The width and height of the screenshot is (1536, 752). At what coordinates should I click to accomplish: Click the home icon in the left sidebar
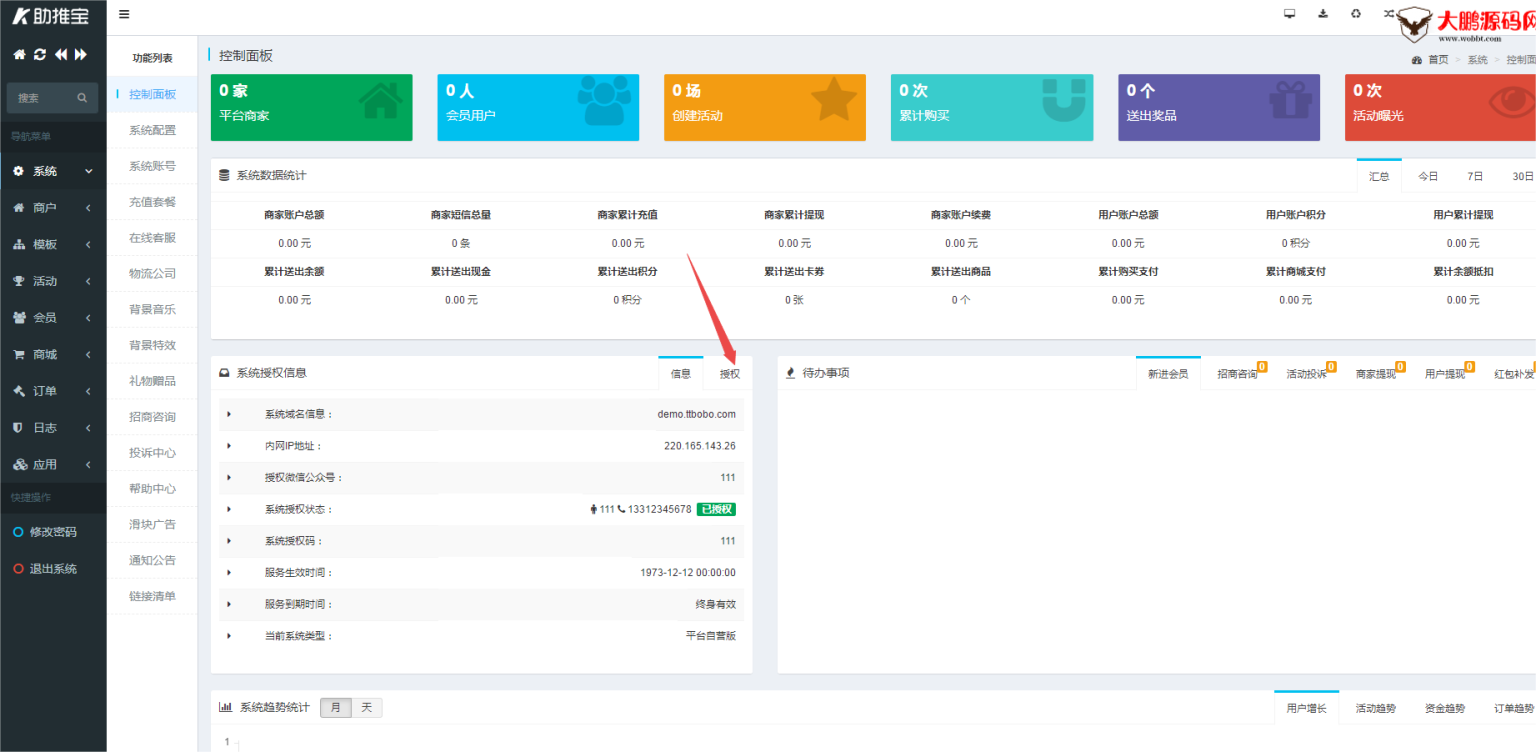[x=18, y=55]
